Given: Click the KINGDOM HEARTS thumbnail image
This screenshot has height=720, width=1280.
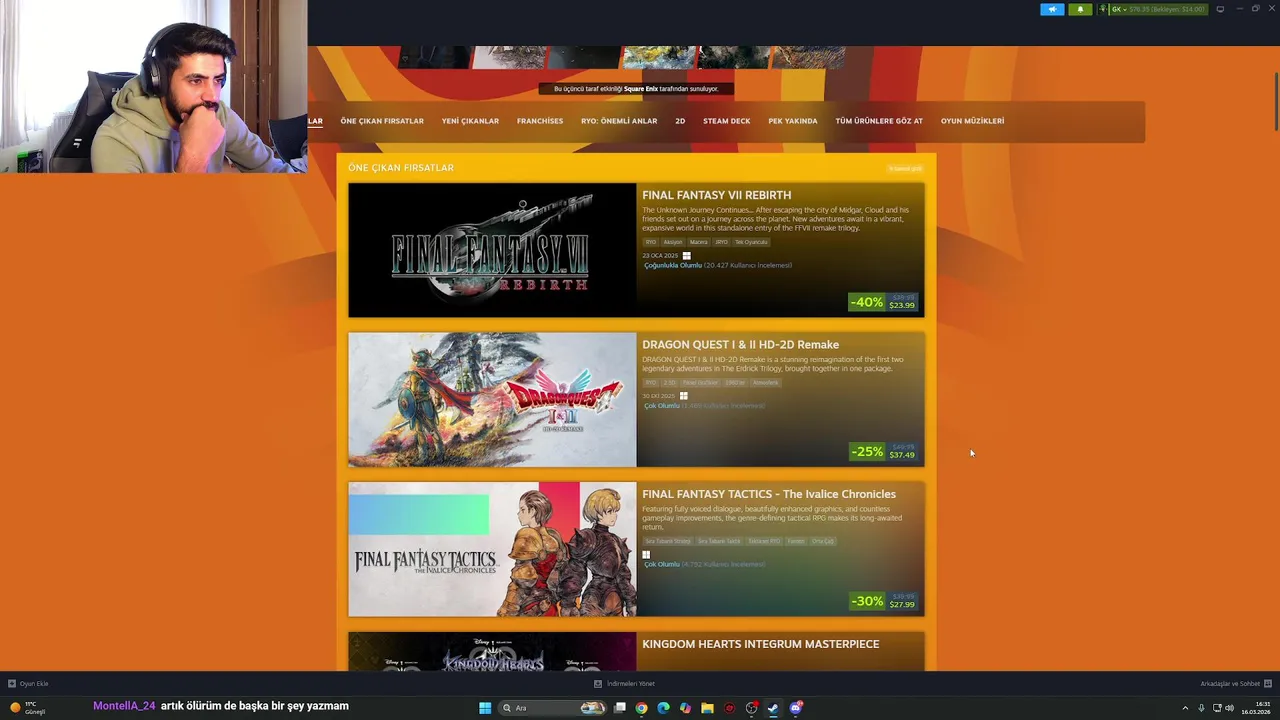Looking at the screenshot, I should point(492,651).
